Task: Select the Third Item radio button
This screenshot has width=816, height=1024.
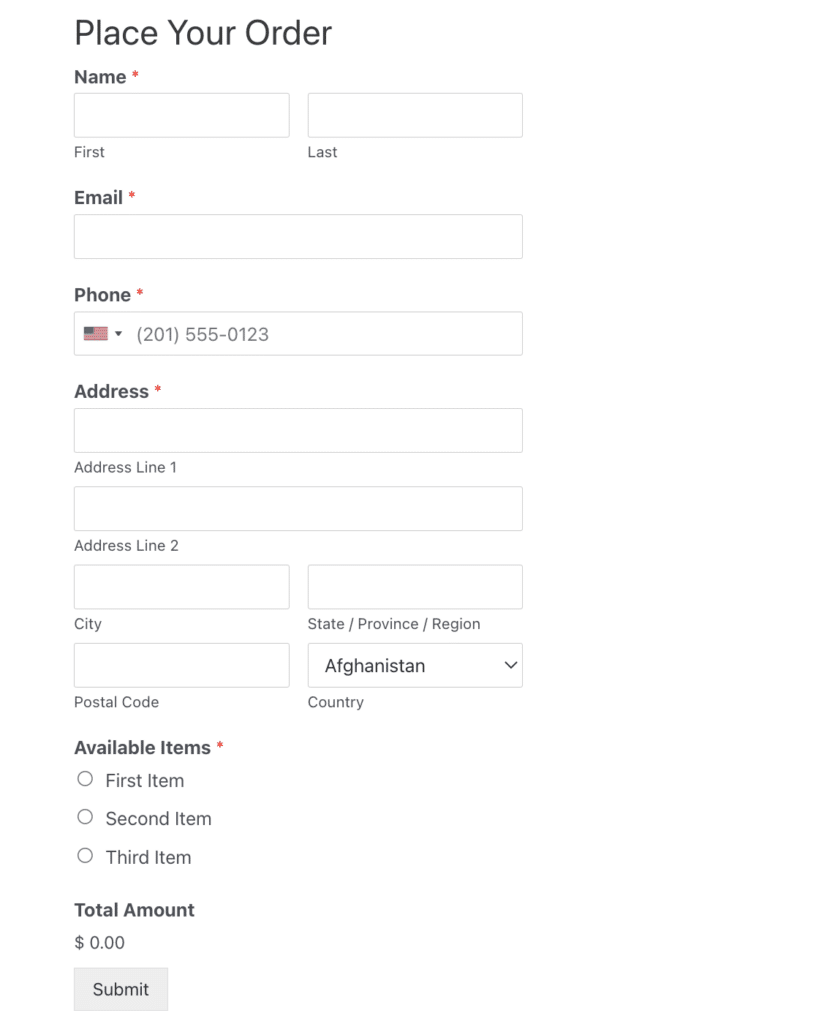Action: [x=85, y=855]
